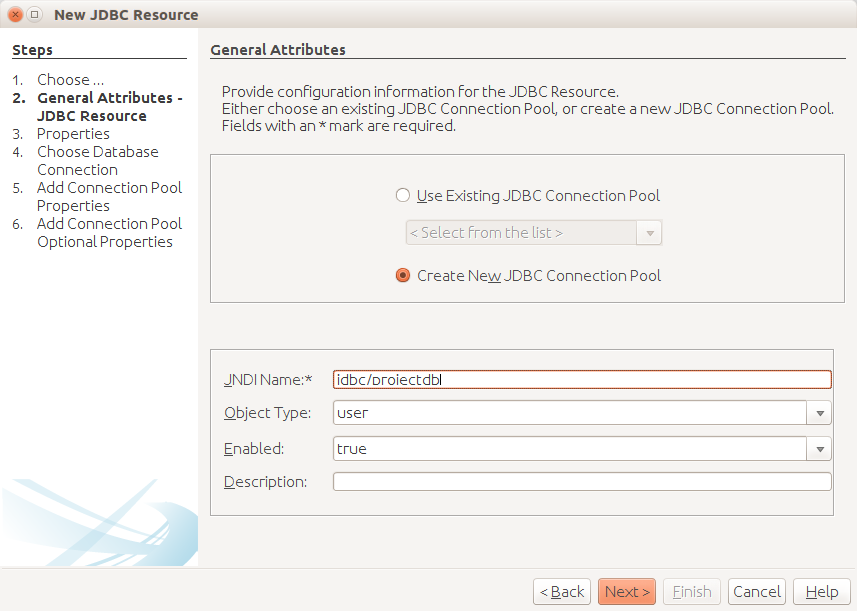
Task: Select the Create New JDBC Connection Pool option
Action: 403,275
